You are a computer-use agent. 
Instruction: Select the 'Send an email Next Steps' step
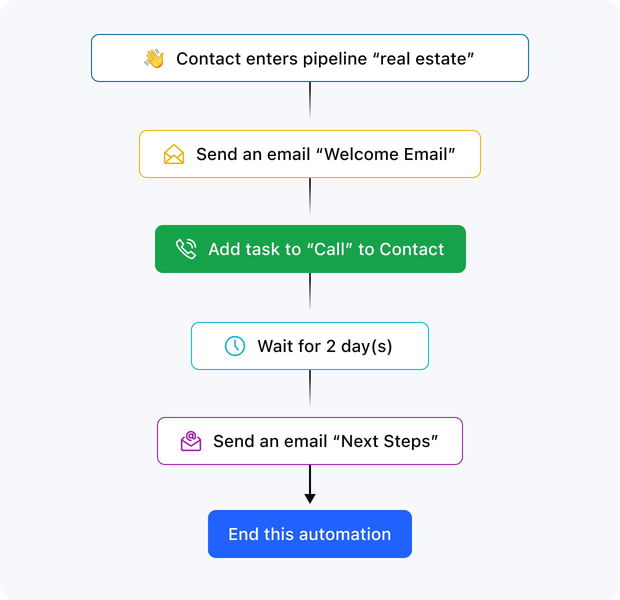310,441
